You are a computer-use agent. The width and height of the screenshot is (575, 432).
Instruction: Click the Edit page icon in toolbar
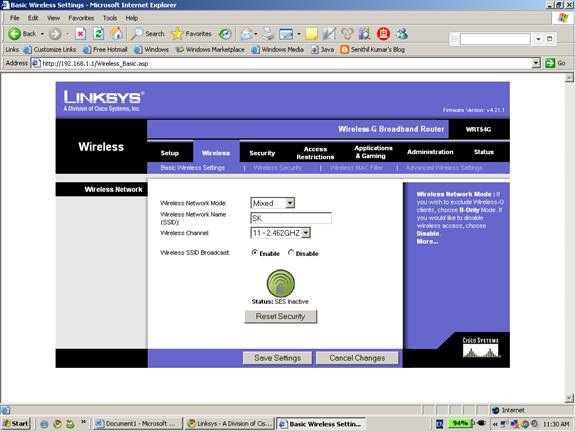tap(286, 34)
